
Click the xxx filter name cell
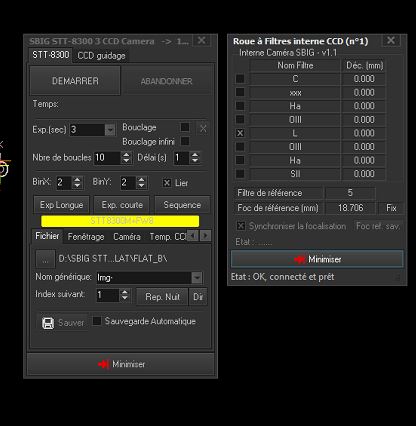tap(295, 92)
